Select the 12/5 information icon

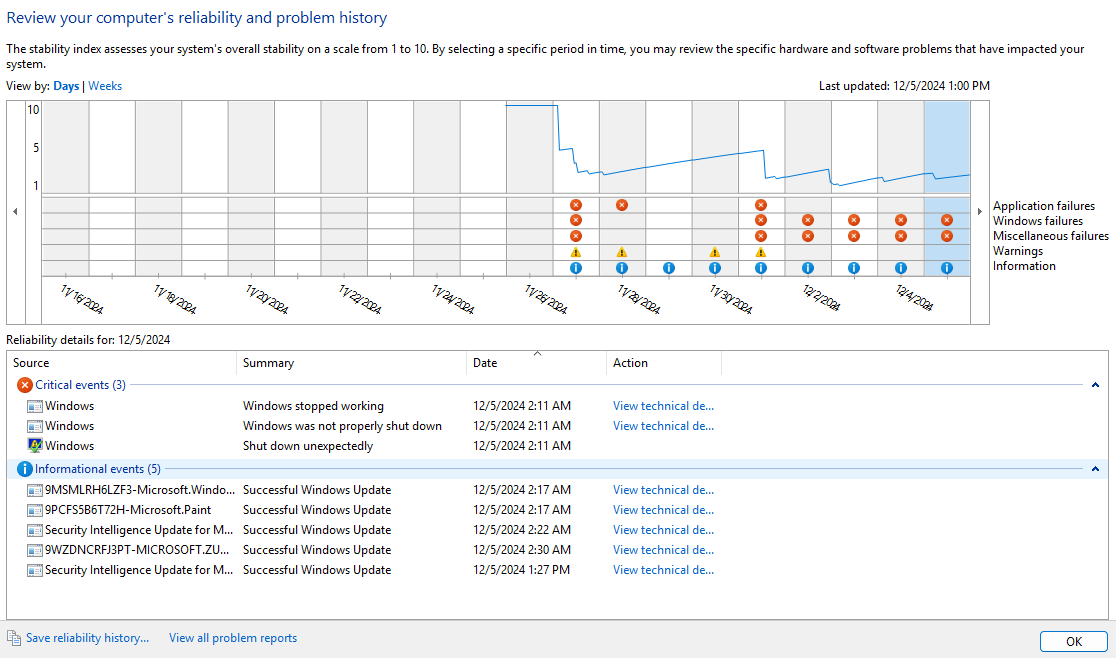click(x=947, y=268)
